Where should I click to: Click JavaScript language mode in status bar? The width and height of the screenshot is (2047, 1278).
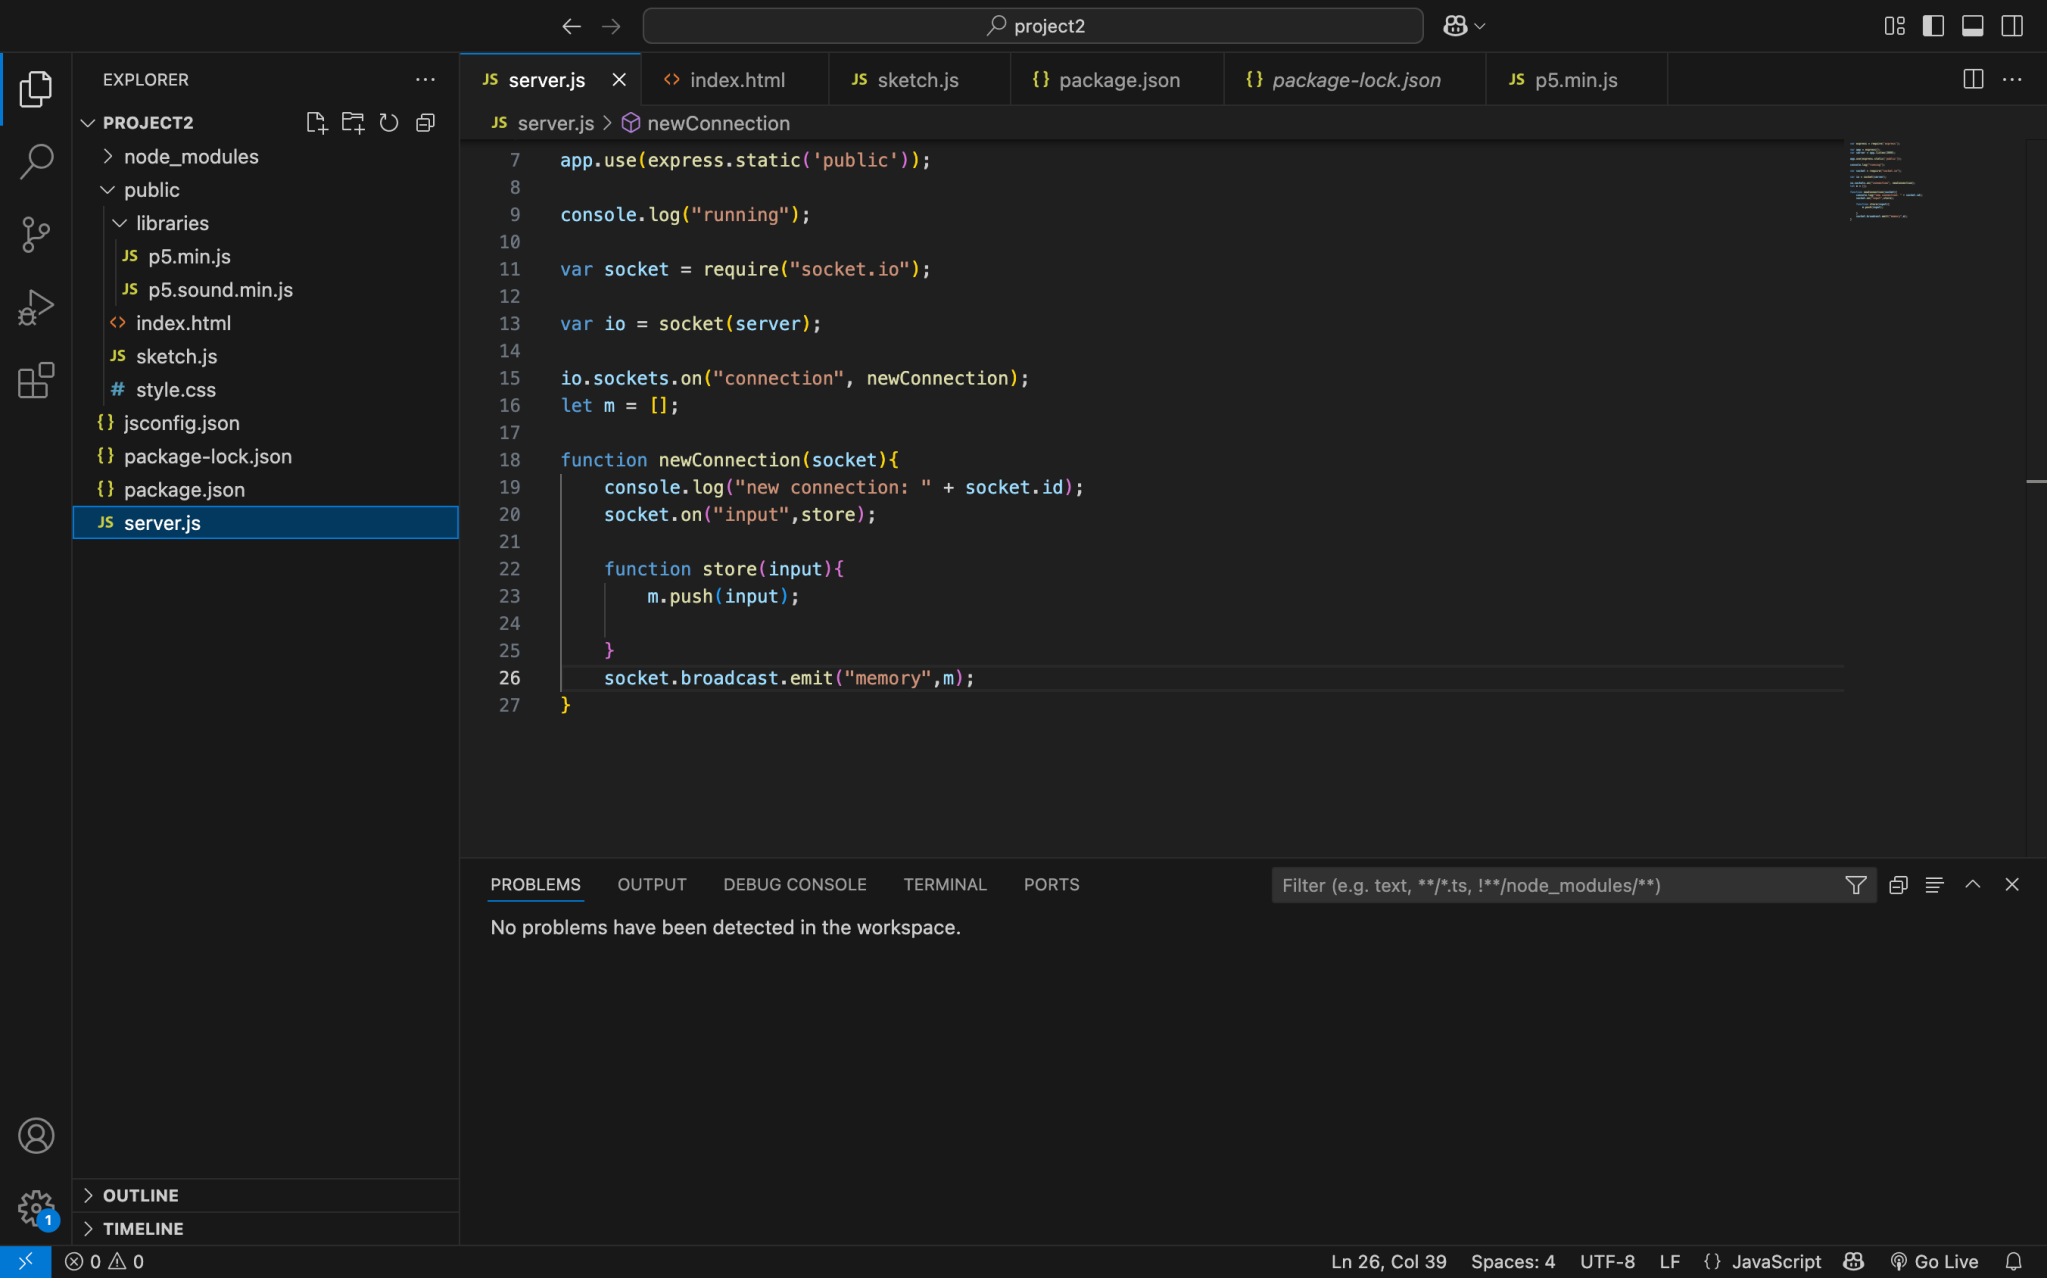click(1775, 1261)
